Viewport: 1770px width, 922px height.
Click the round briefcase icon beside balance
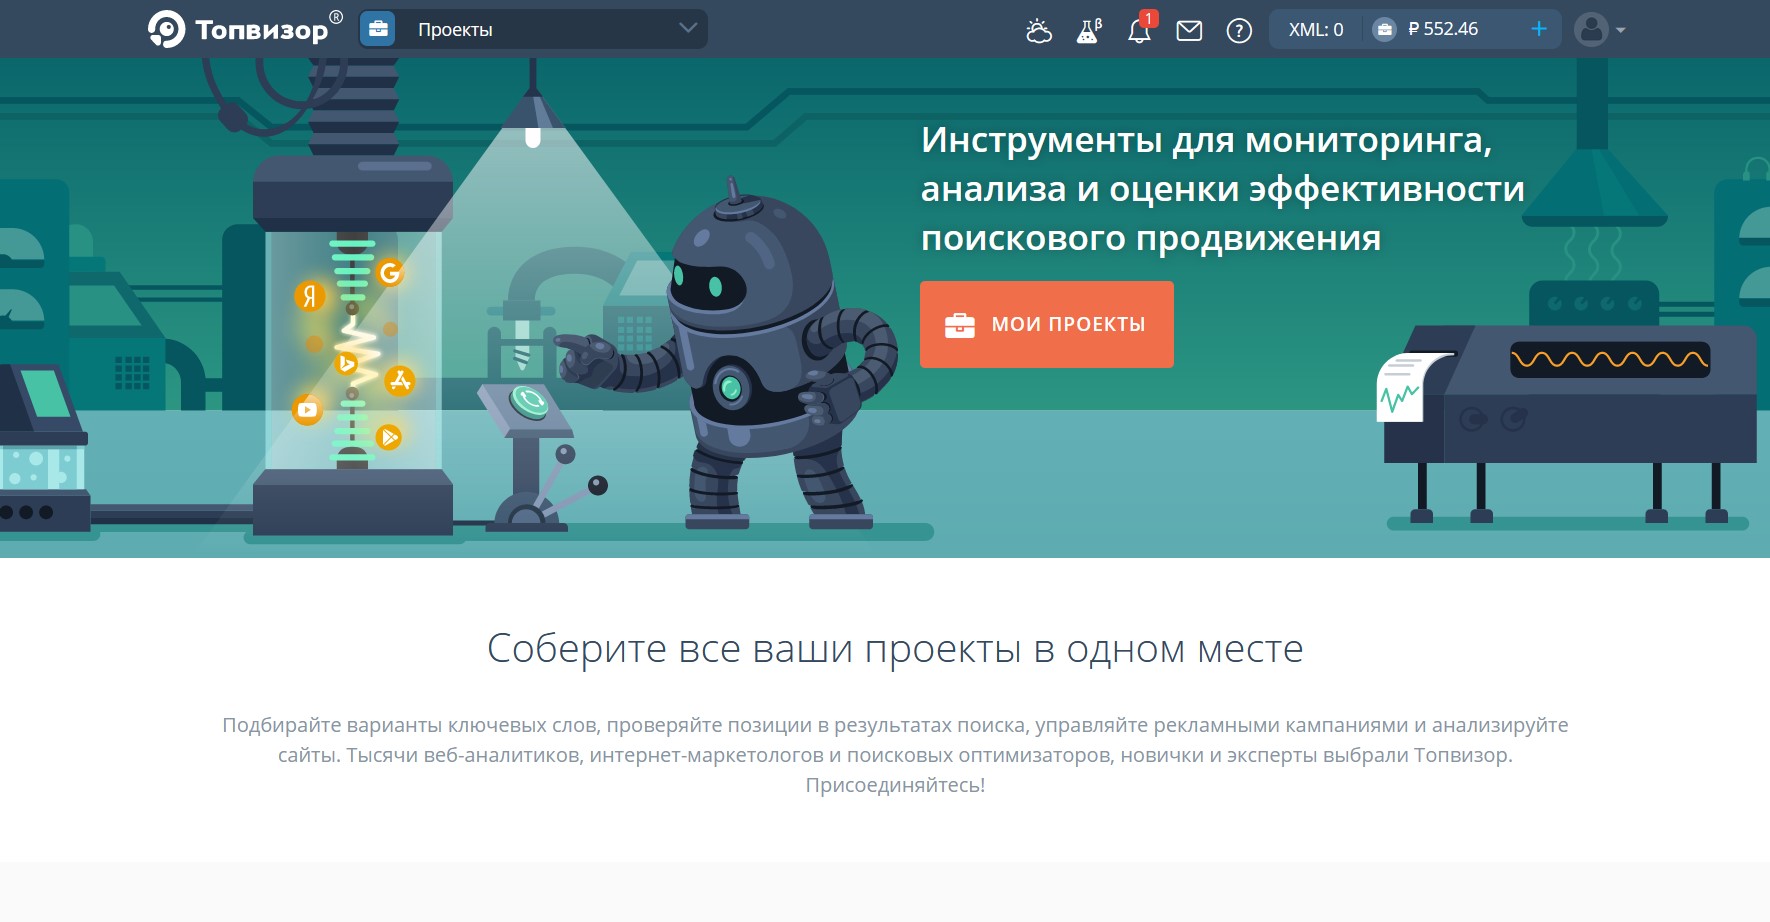[x=1384, y=29]
